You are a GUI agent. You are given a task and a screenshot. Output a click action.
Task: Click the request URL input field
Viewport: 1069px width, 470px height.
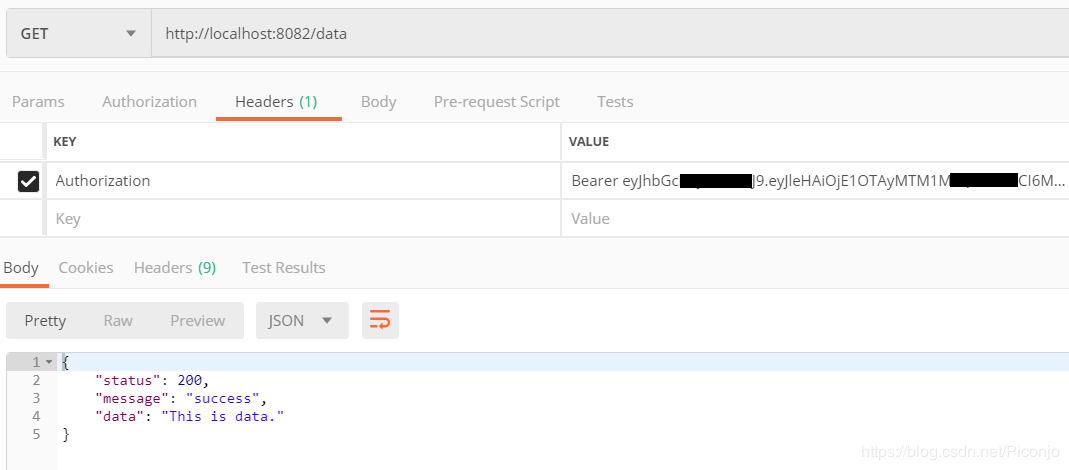coord(600,34)
